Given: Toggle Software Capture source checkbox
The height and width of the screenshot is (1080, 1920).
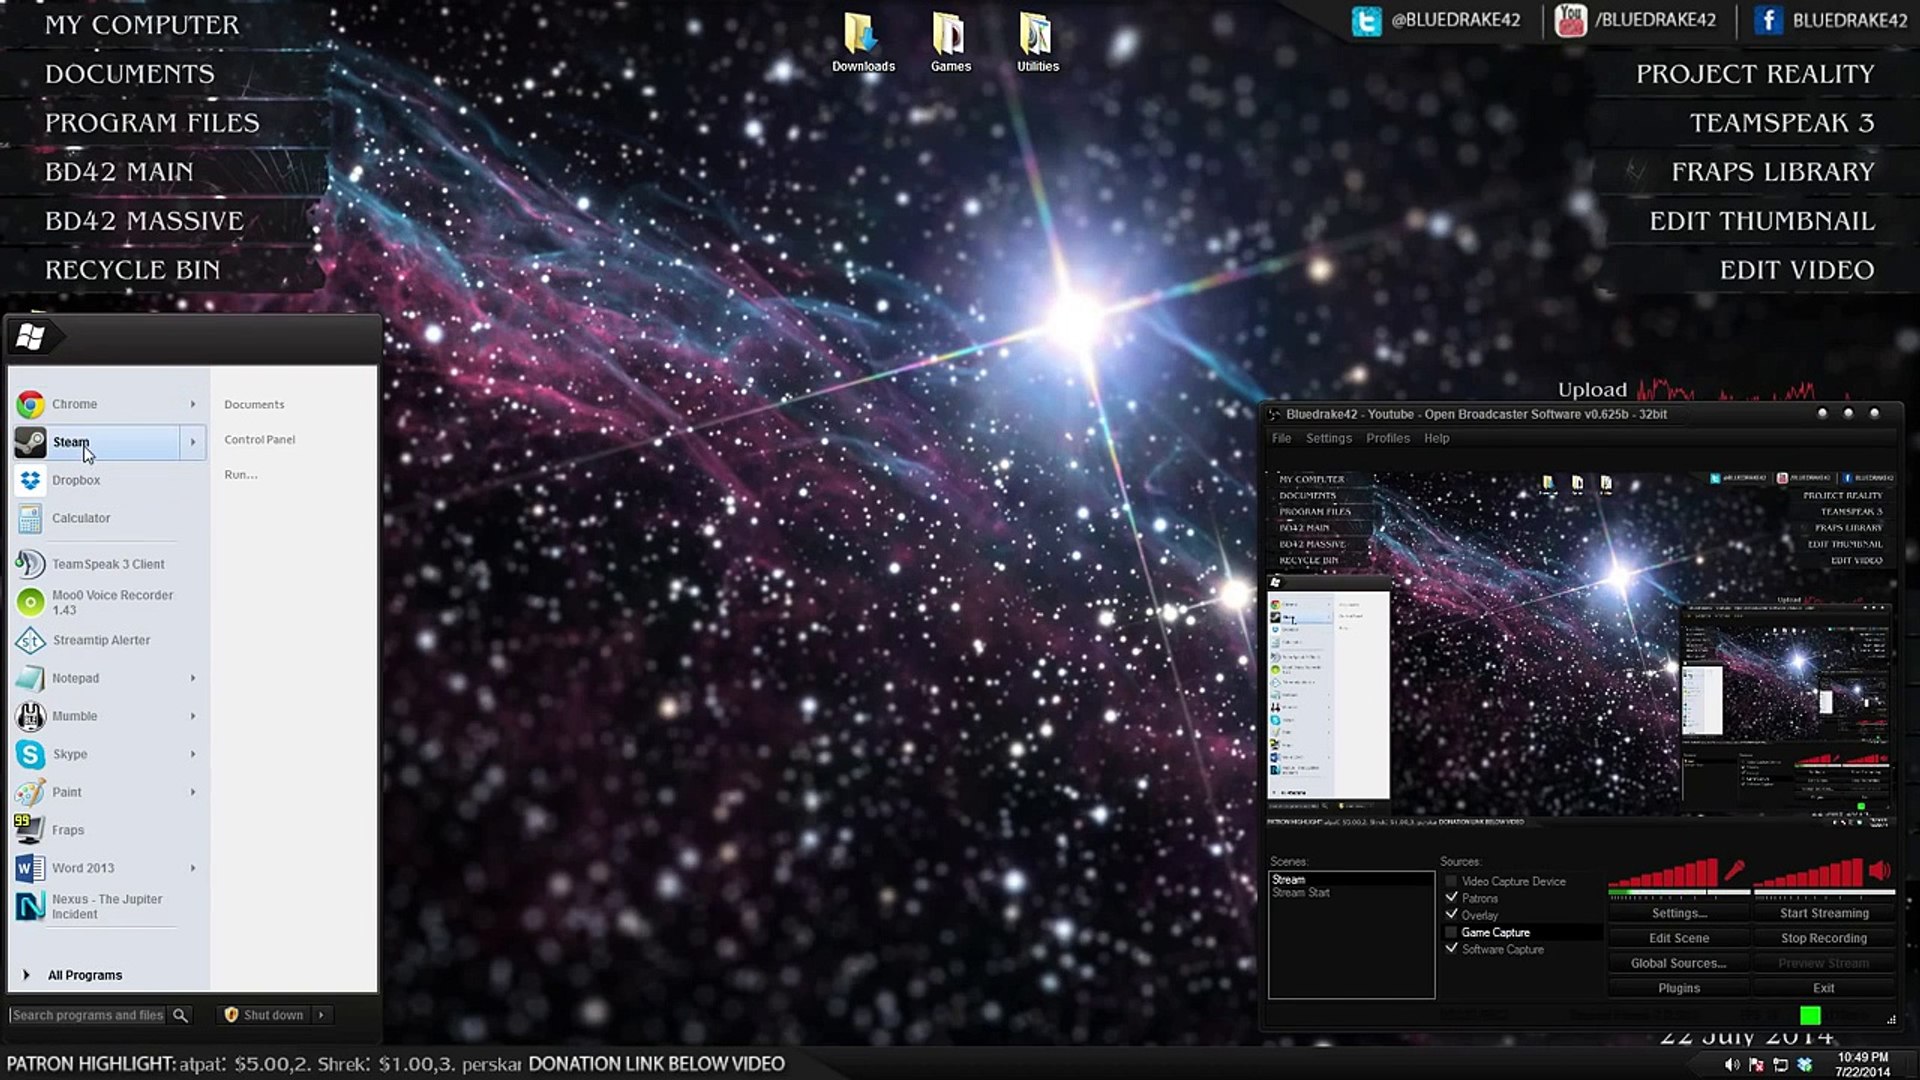Looking at the screenshot, I should click(1451, 949).
